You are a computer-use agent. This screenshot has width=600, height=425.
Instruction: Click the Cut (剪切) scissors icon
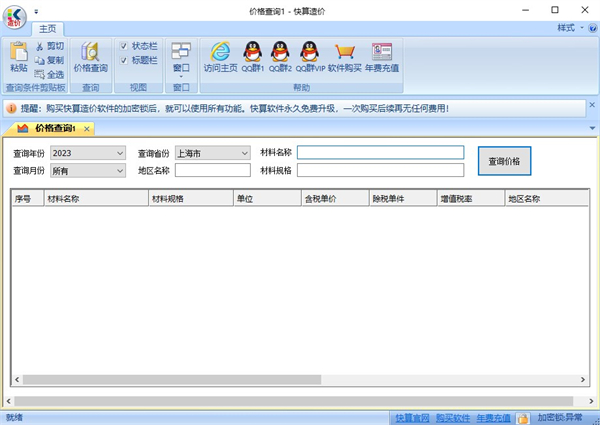[x=40, y=46]
